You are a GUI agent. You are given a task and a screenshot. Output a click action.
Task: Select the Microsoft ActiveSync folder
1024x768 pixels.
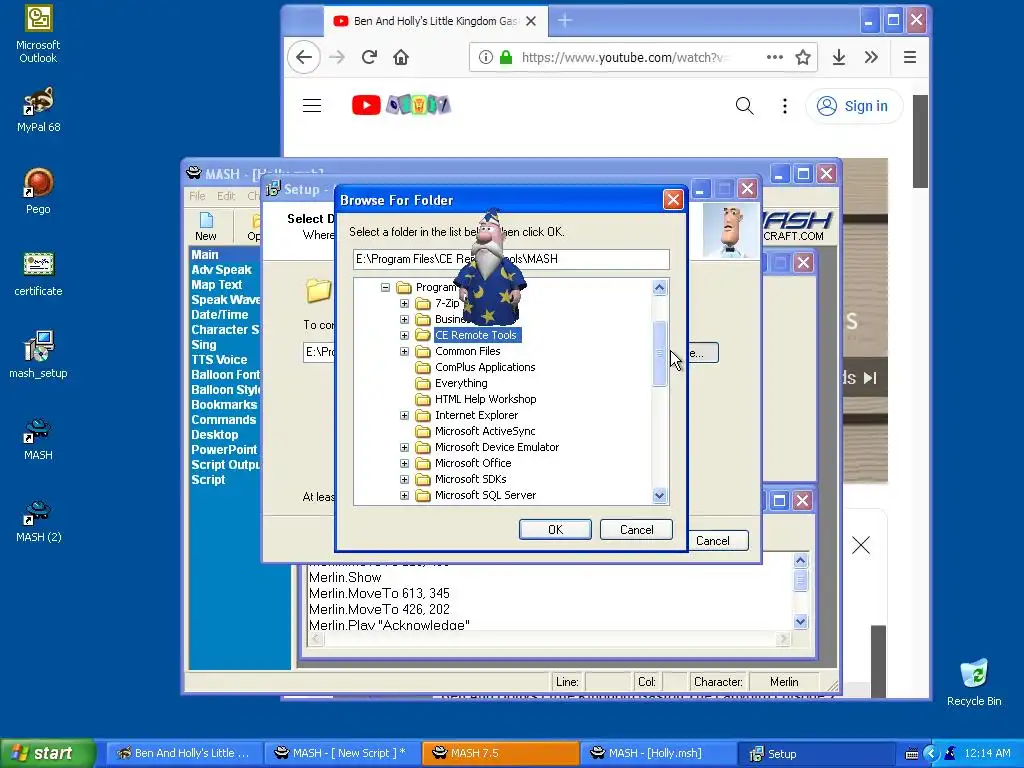(x=485, y=431)
